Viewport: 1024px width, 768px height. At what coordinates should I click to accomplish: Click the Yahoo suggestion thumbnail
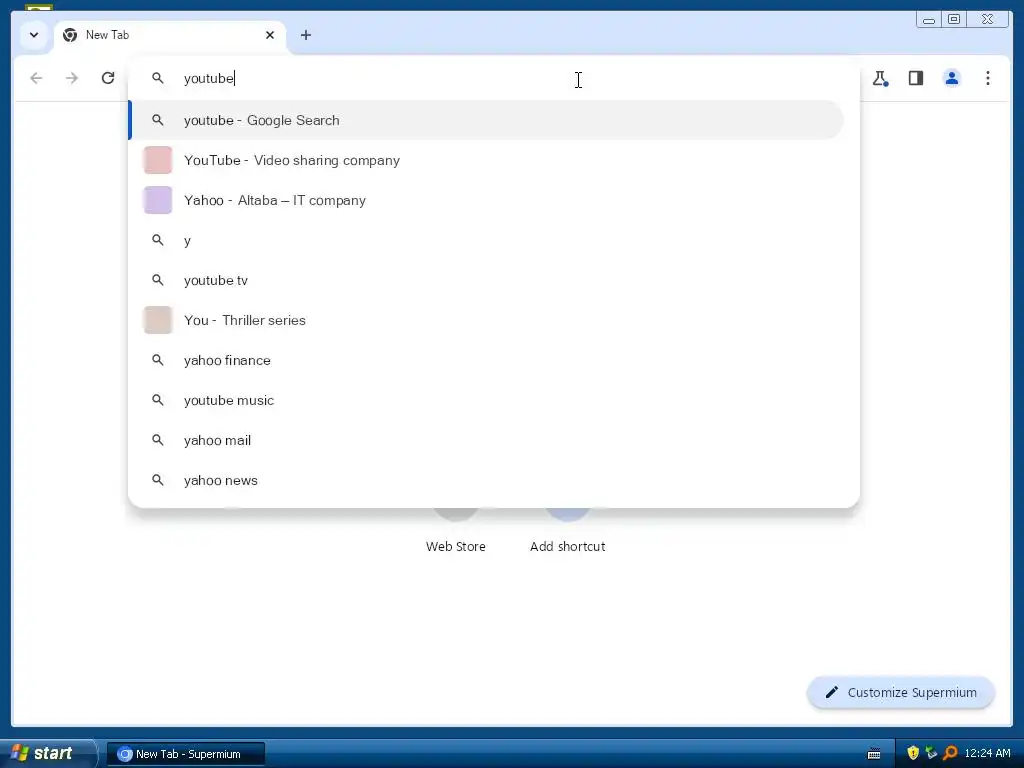(x=157, y=200)
